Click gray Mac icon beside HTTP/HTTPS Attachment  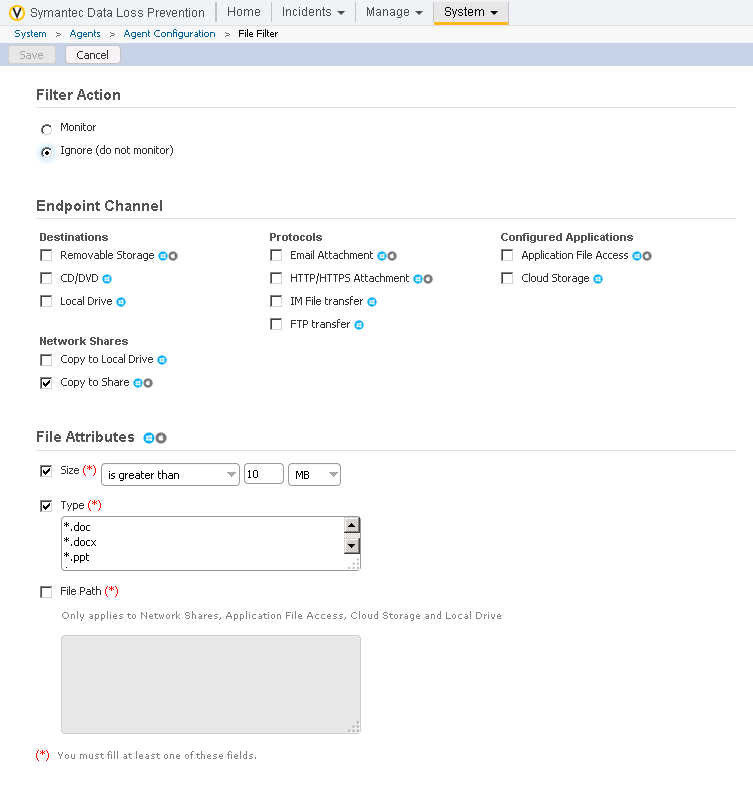(428, 279)
